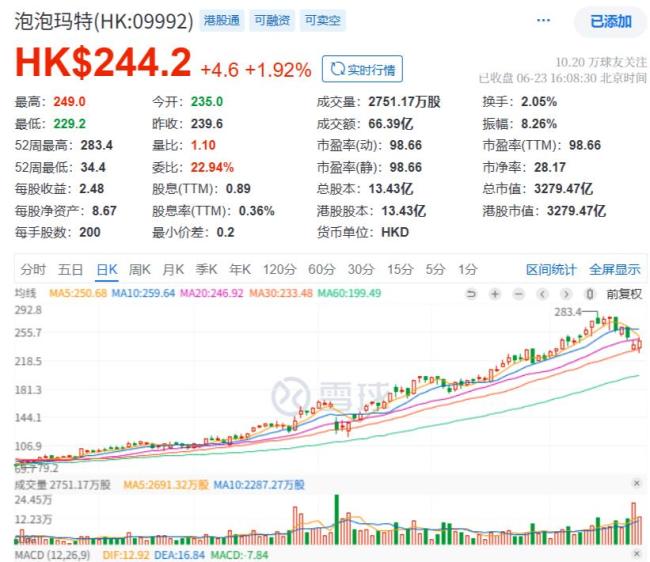Screen dimensions: 650x562
Task: Click the MA20:246.92 moving average label
Action: (211, 293)
